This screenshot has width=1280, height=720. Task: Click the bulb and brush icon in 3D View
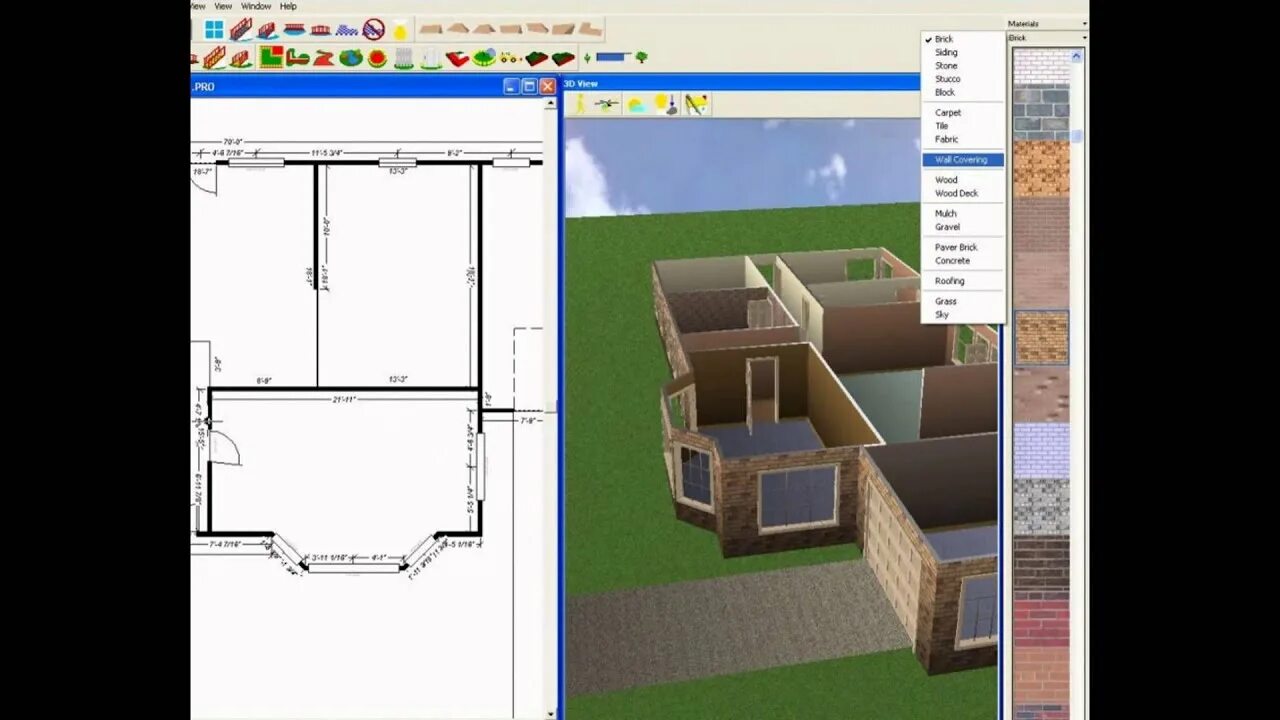(667, 104)
